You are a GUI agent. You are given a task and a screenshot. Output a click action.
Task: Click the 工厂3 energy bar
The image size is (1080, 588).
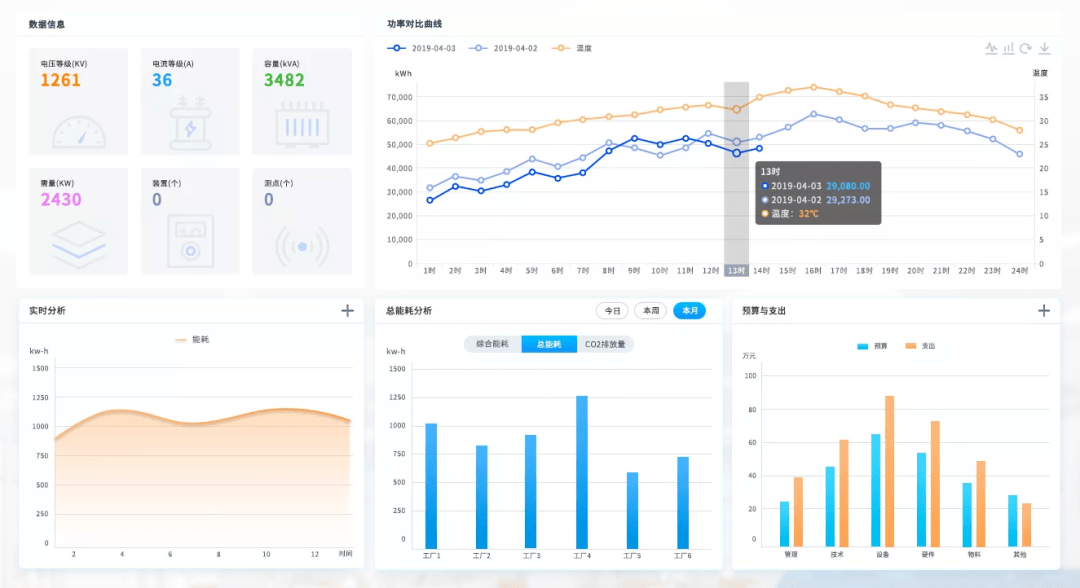530,492
